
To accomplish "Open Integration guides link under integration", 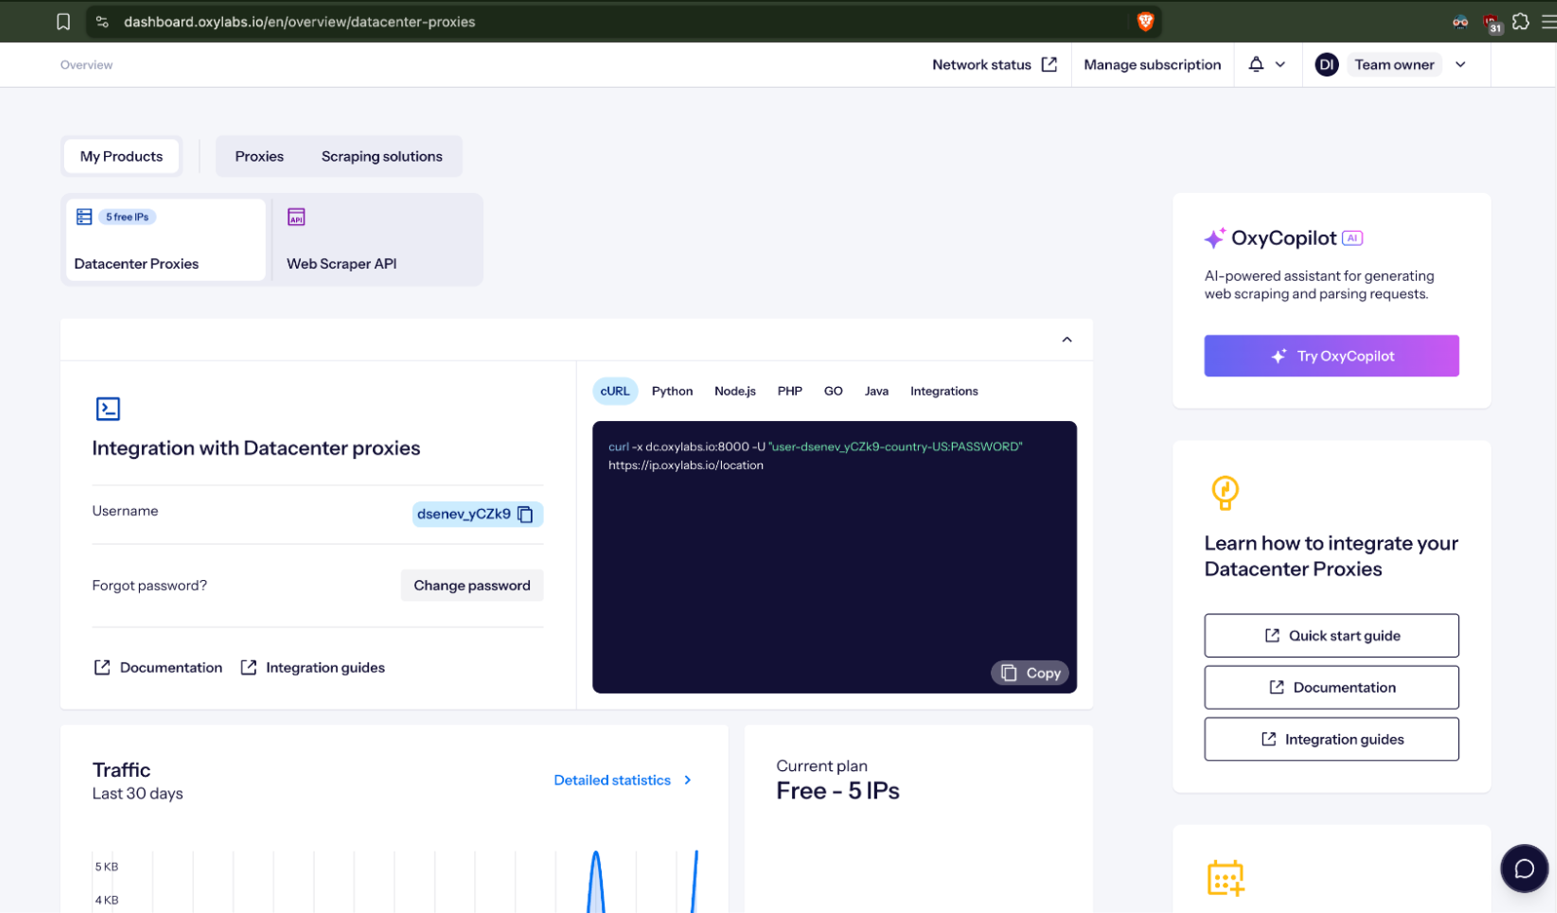I will click(x=313, y=667).
